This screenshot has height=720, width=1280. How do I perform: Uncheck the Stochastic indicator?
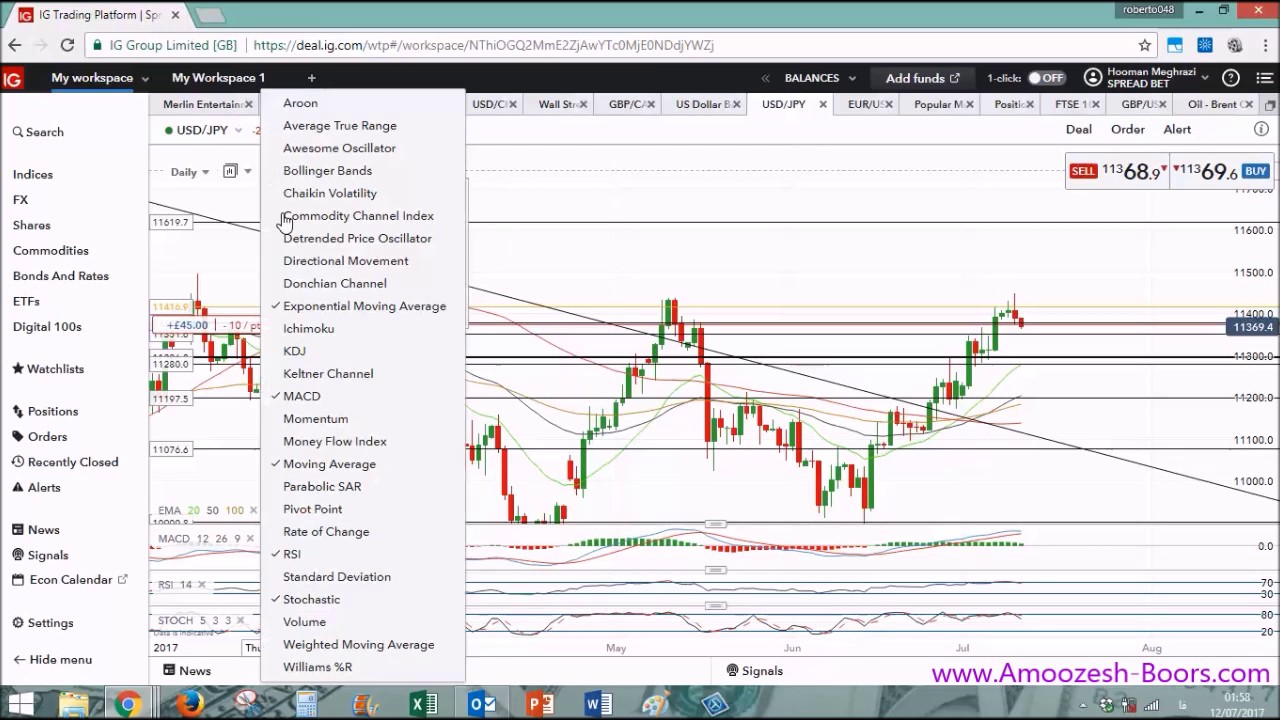(311, 599)
